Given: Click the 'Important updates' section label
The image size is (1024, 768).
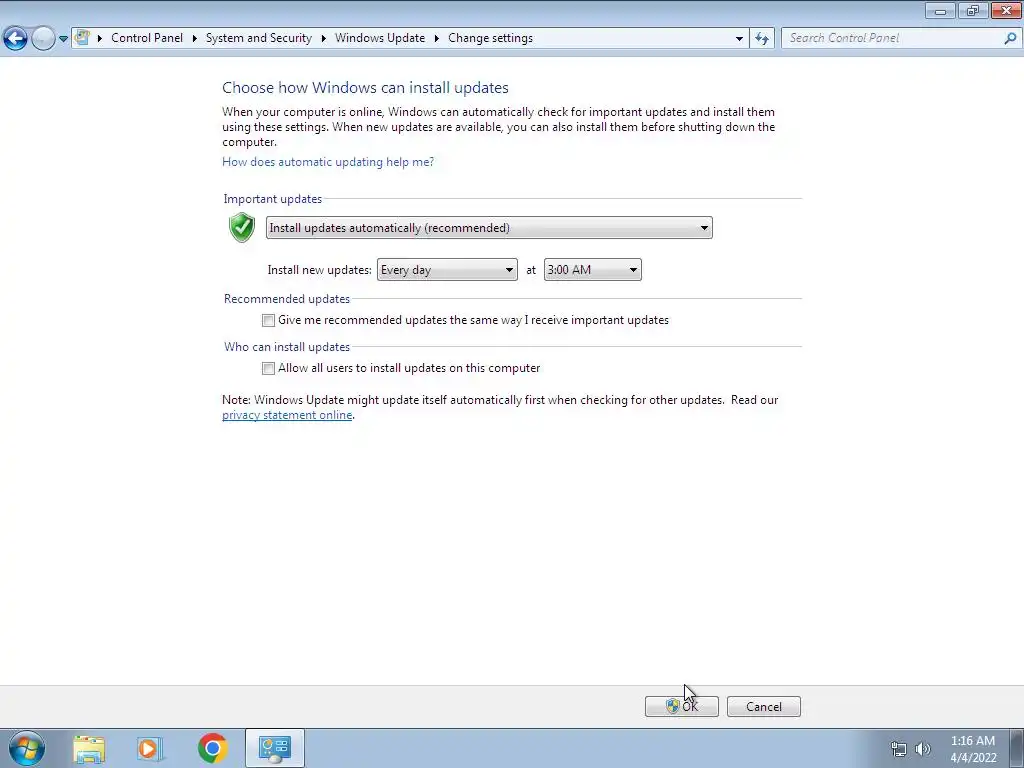Looking at the screenshot, I should 272,199.
